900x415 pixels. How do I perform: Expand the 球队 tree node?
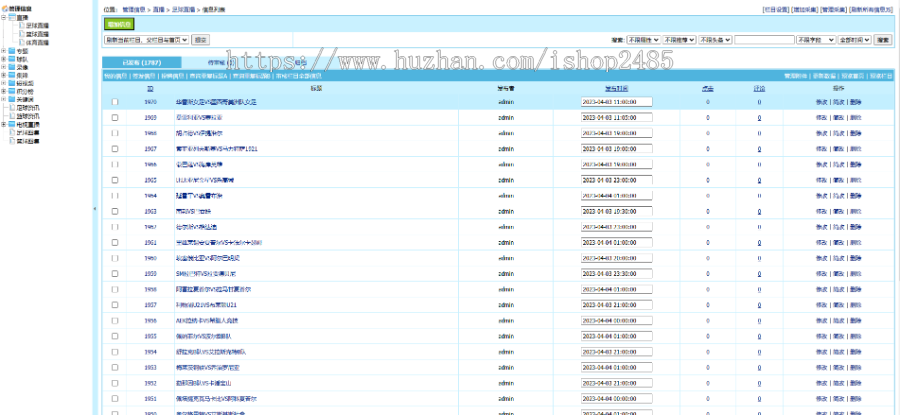[4, 59]
